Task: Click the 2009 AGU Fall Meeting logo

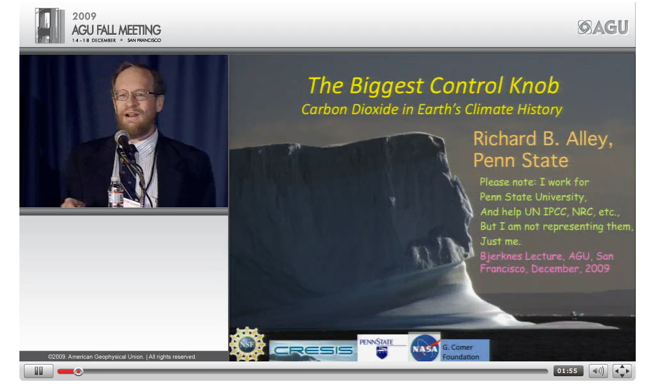Action: pos(98,26)
